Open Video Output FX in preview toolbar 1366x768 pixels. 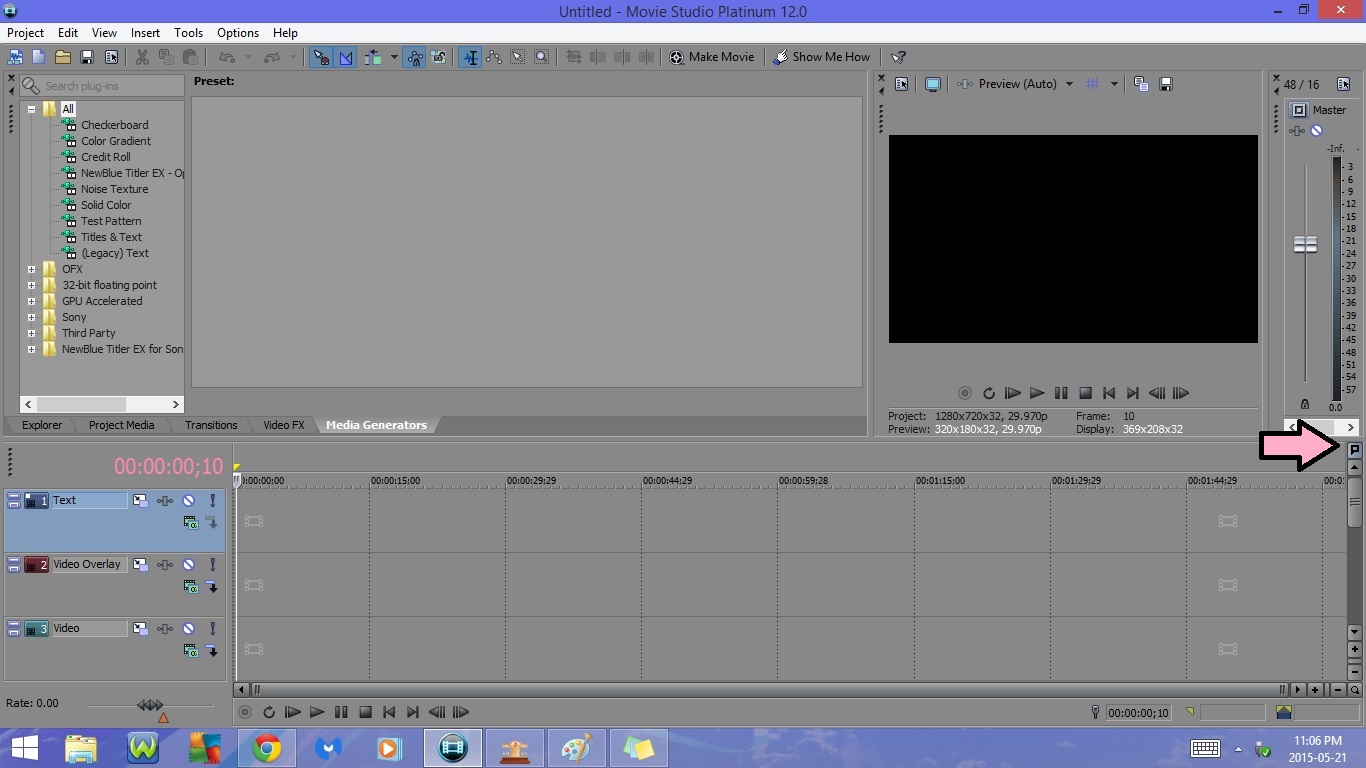pyautogui.click(x=964, y=84)
